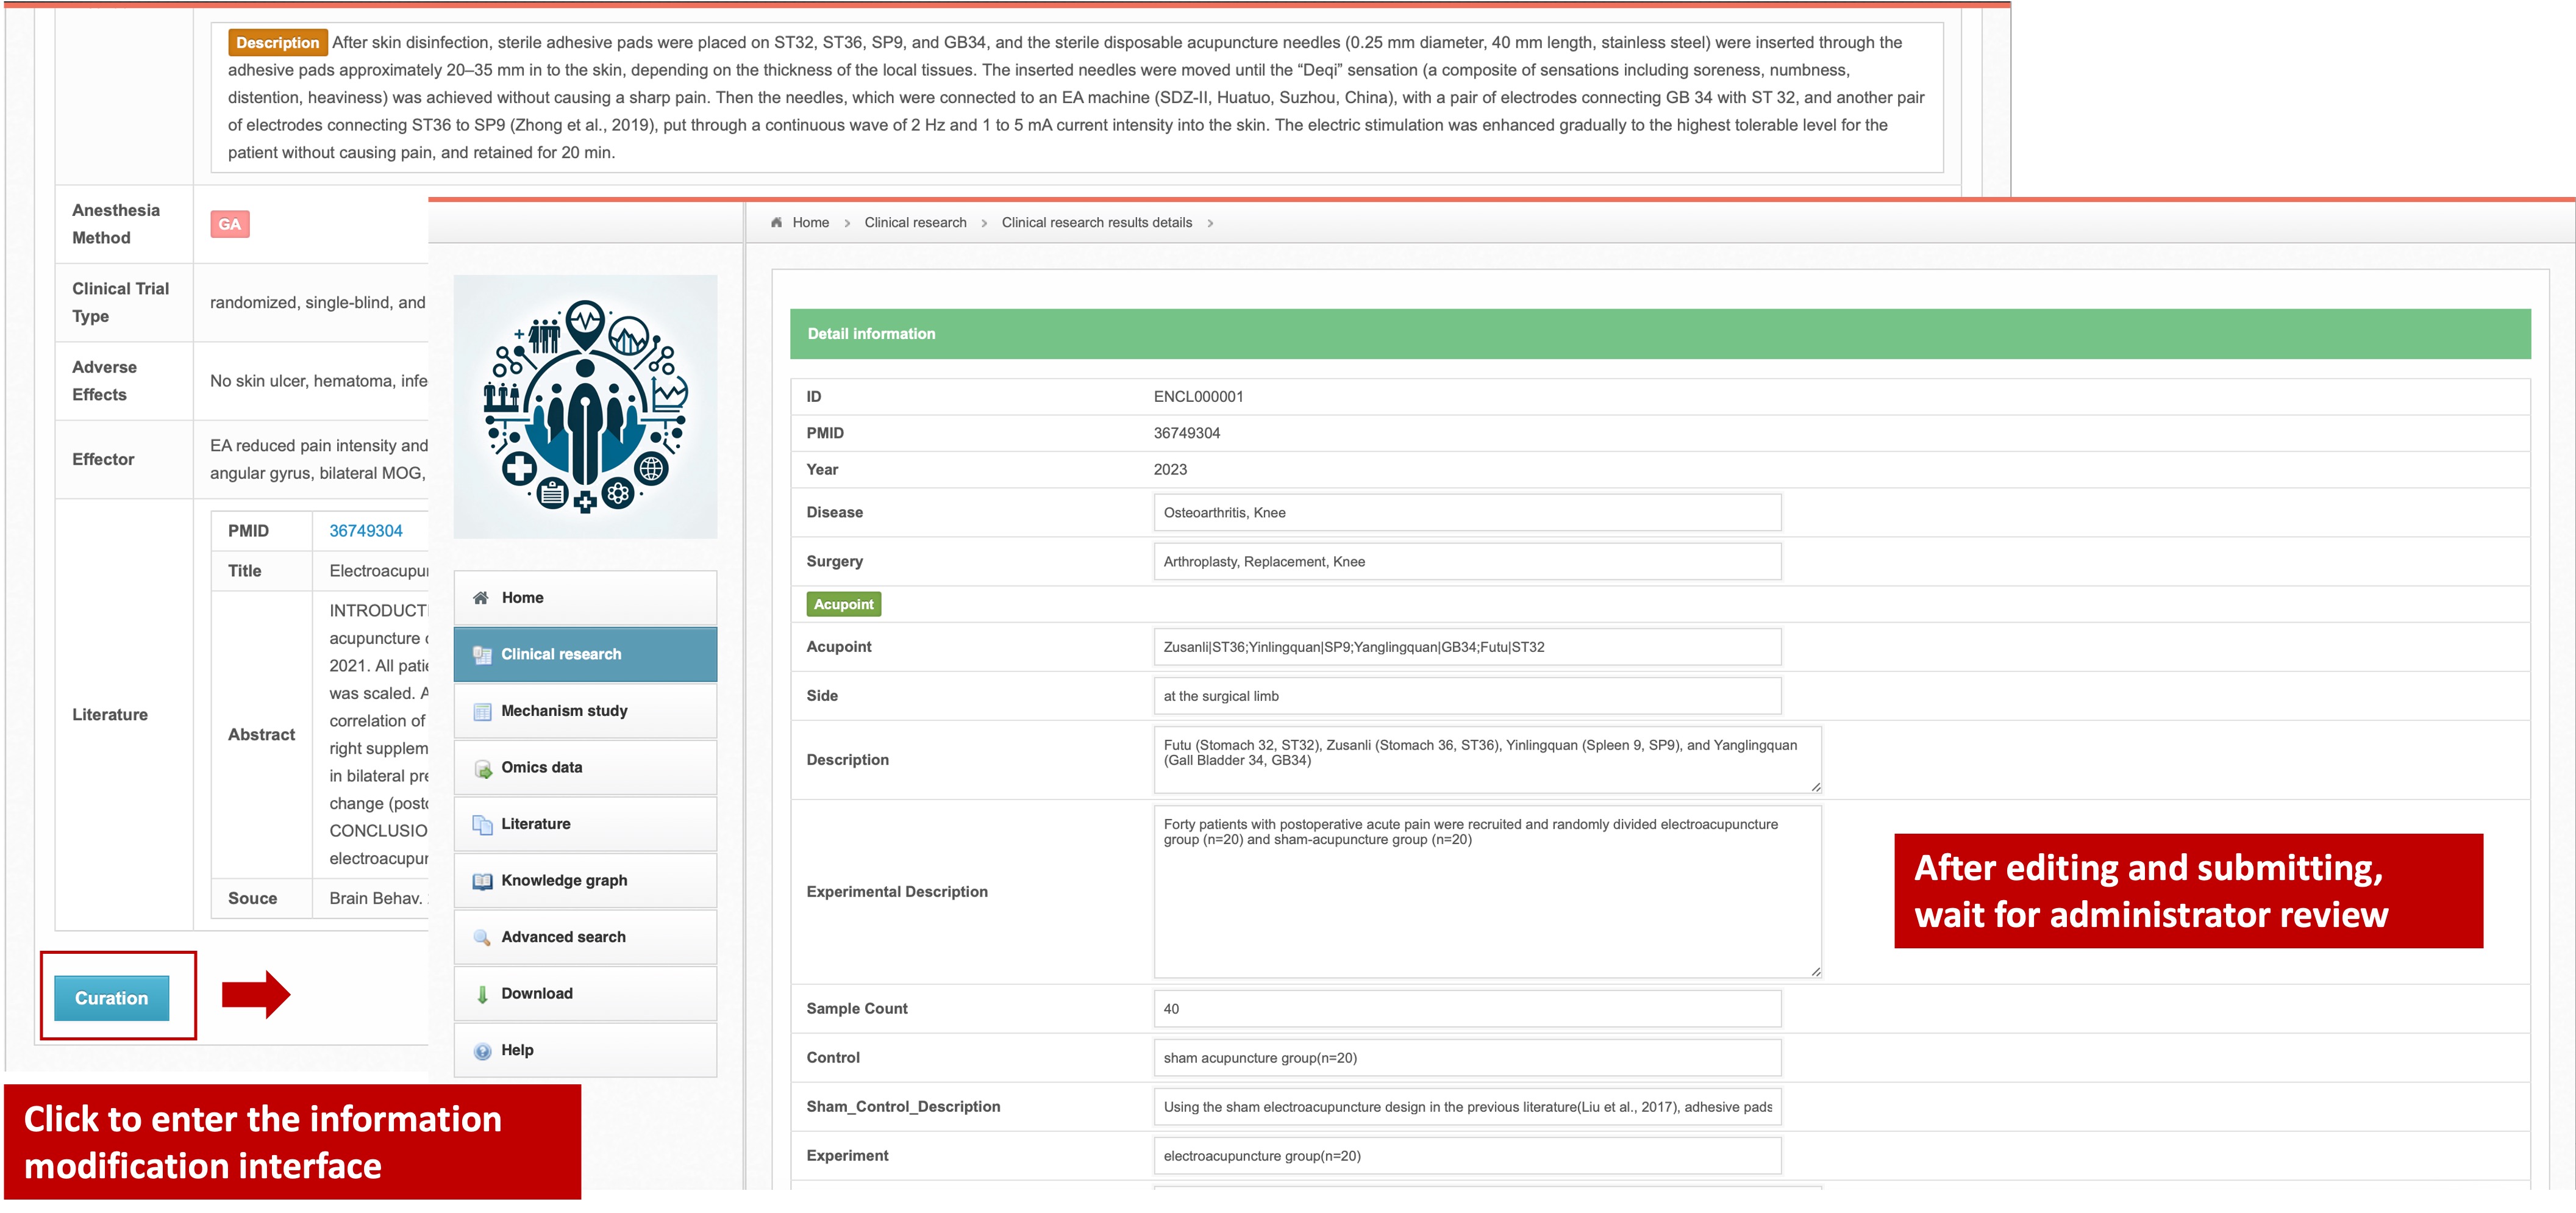Click the Mechanism study table icon
This screenshot has width=2576, height=1213.
tap(482, 711)
